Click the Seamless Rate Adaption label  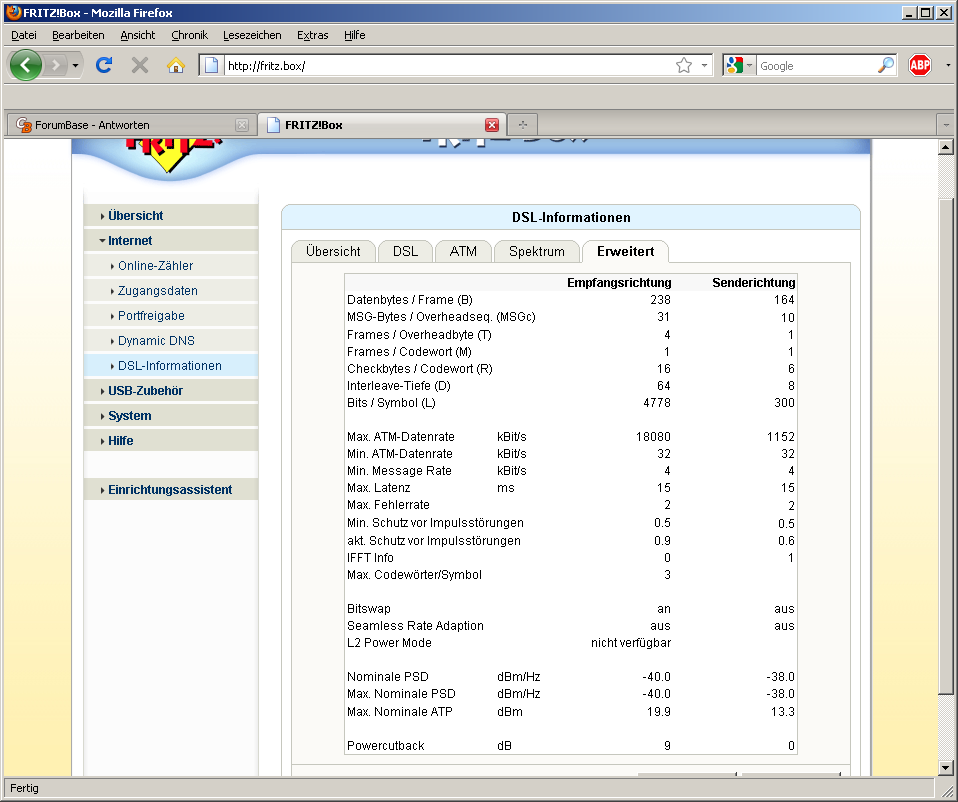415,626
